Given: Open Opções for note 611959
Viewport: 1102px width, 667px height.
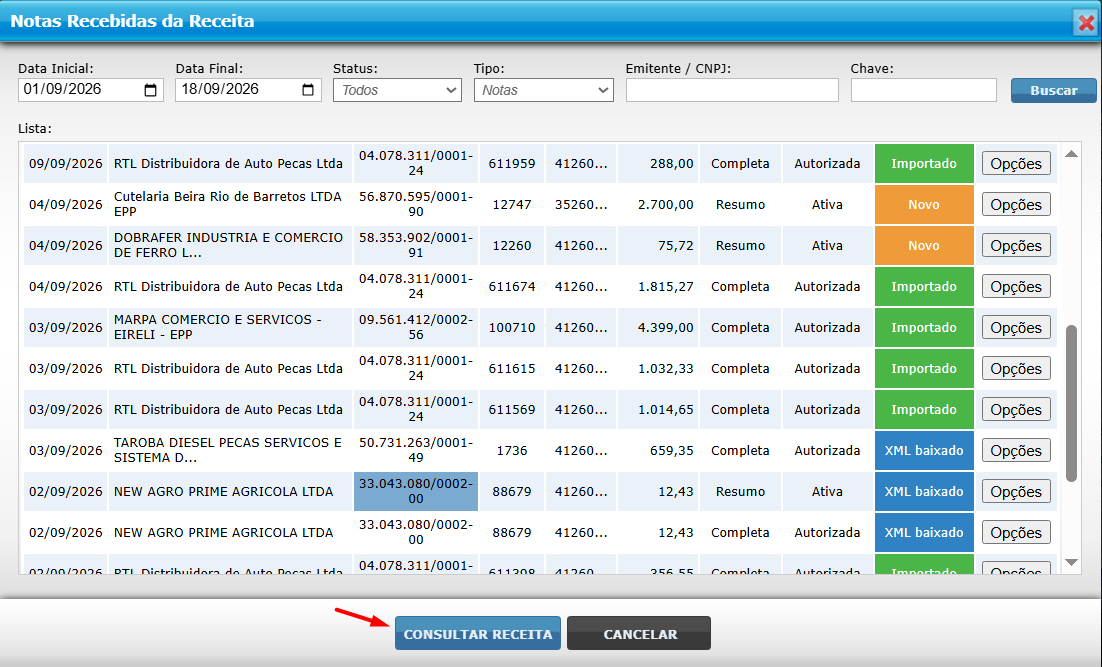Looking at the screenshot, I should [1016, 164].
